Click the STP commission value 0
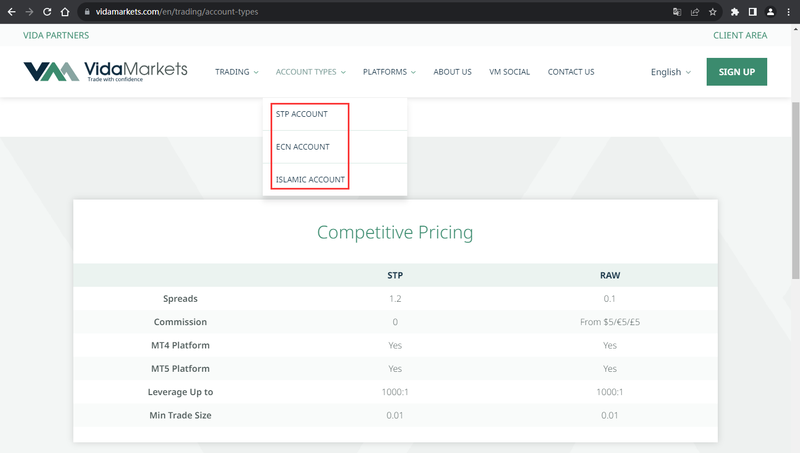Viewport: 800px width, 453px height. 395,322
